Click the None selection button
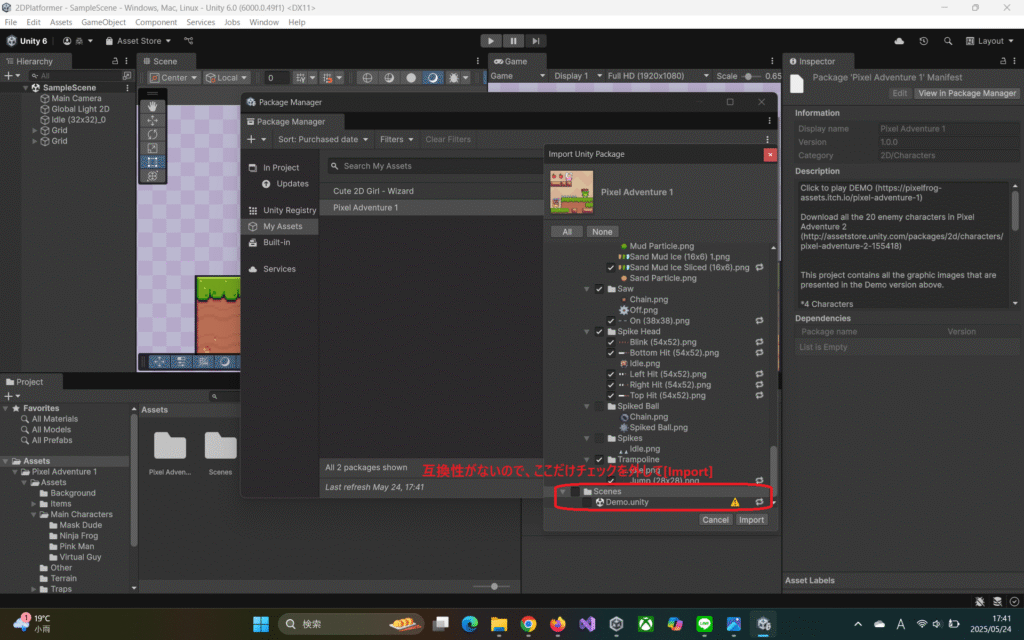 [601, 232]
